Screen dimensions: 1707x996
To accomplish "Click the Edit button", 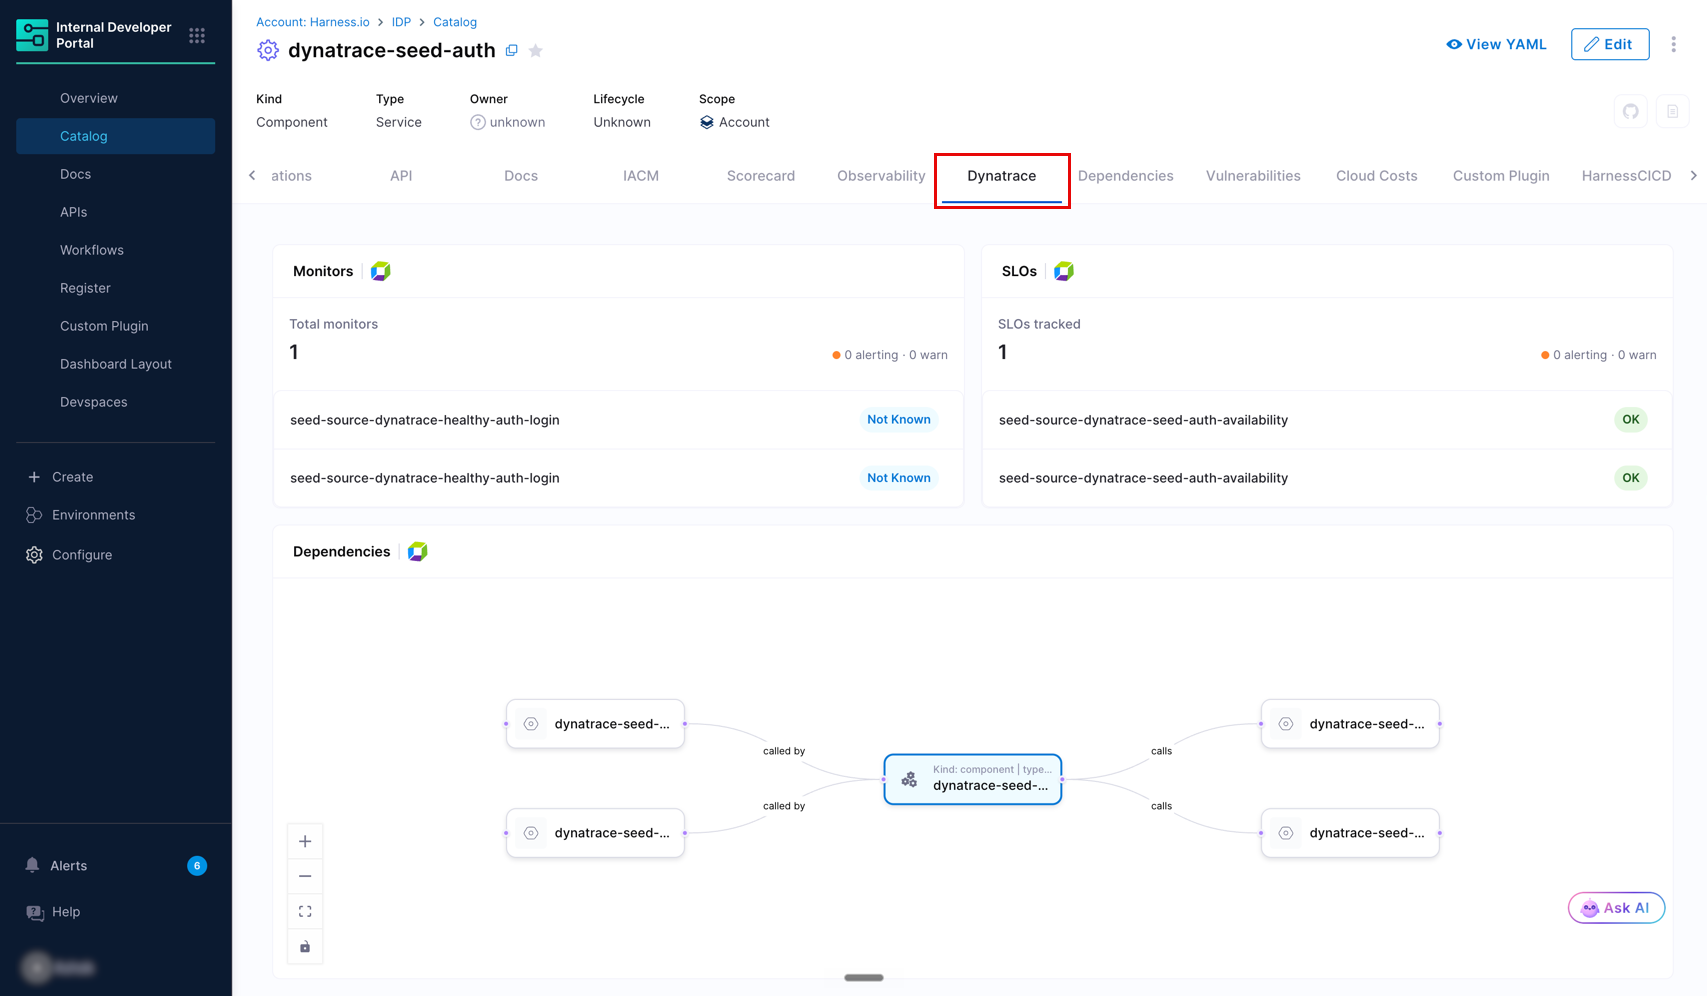I will click(x=1610, y=44).
